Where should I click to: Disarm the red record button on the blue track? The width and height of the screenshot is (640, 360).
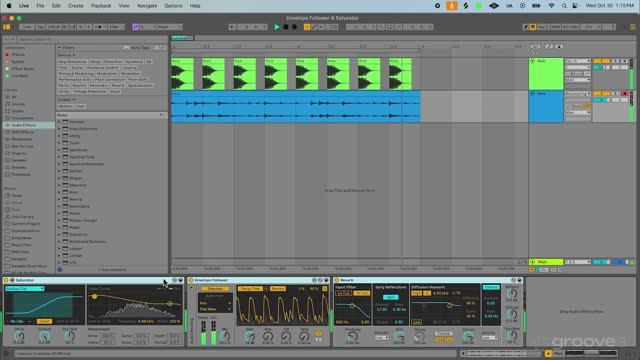click(x=624, y=93)
